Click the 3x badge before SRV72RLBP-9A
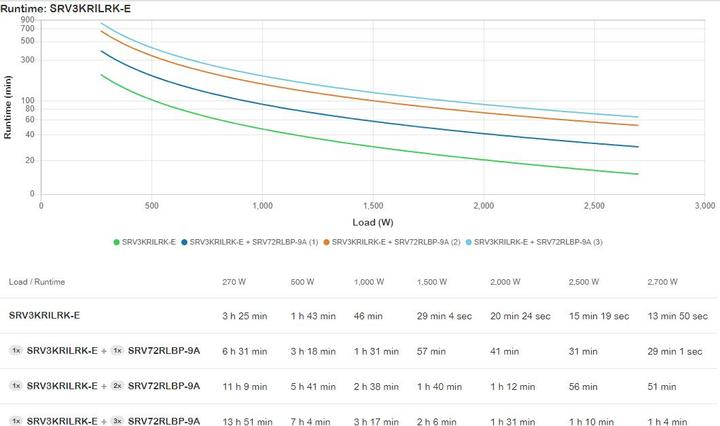720x426 pixels. pyautogui.click(x=115, y=420)
